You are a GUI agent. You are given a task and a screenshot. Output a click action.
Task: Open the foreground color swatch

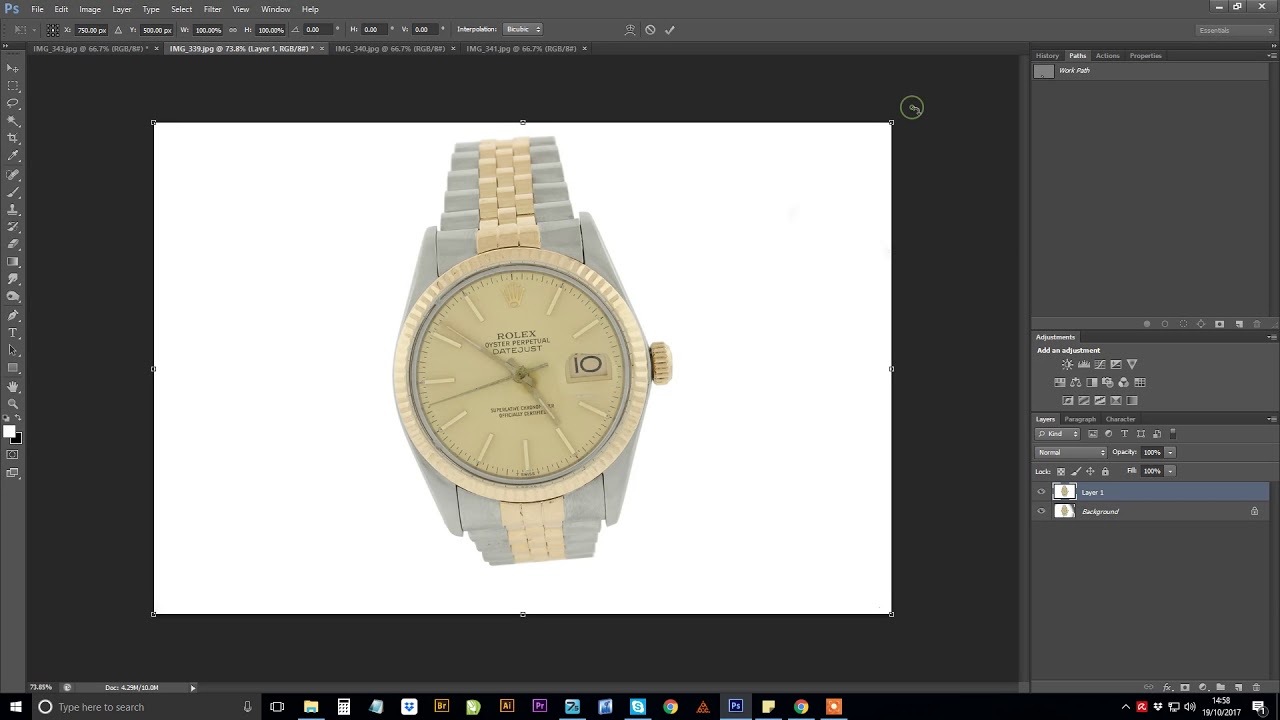[x=9, y=432]
